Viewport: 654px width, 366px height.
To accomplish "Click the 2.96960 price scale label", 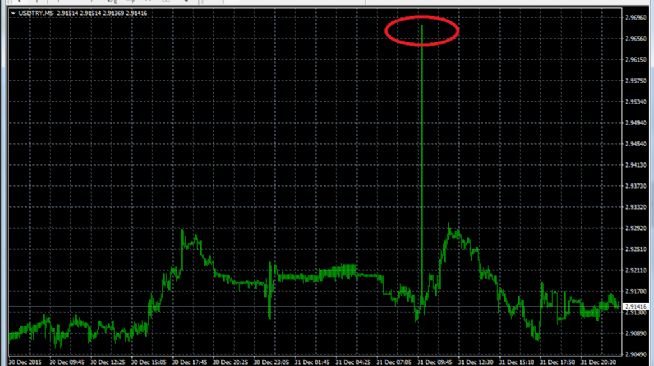I will 636,18.
